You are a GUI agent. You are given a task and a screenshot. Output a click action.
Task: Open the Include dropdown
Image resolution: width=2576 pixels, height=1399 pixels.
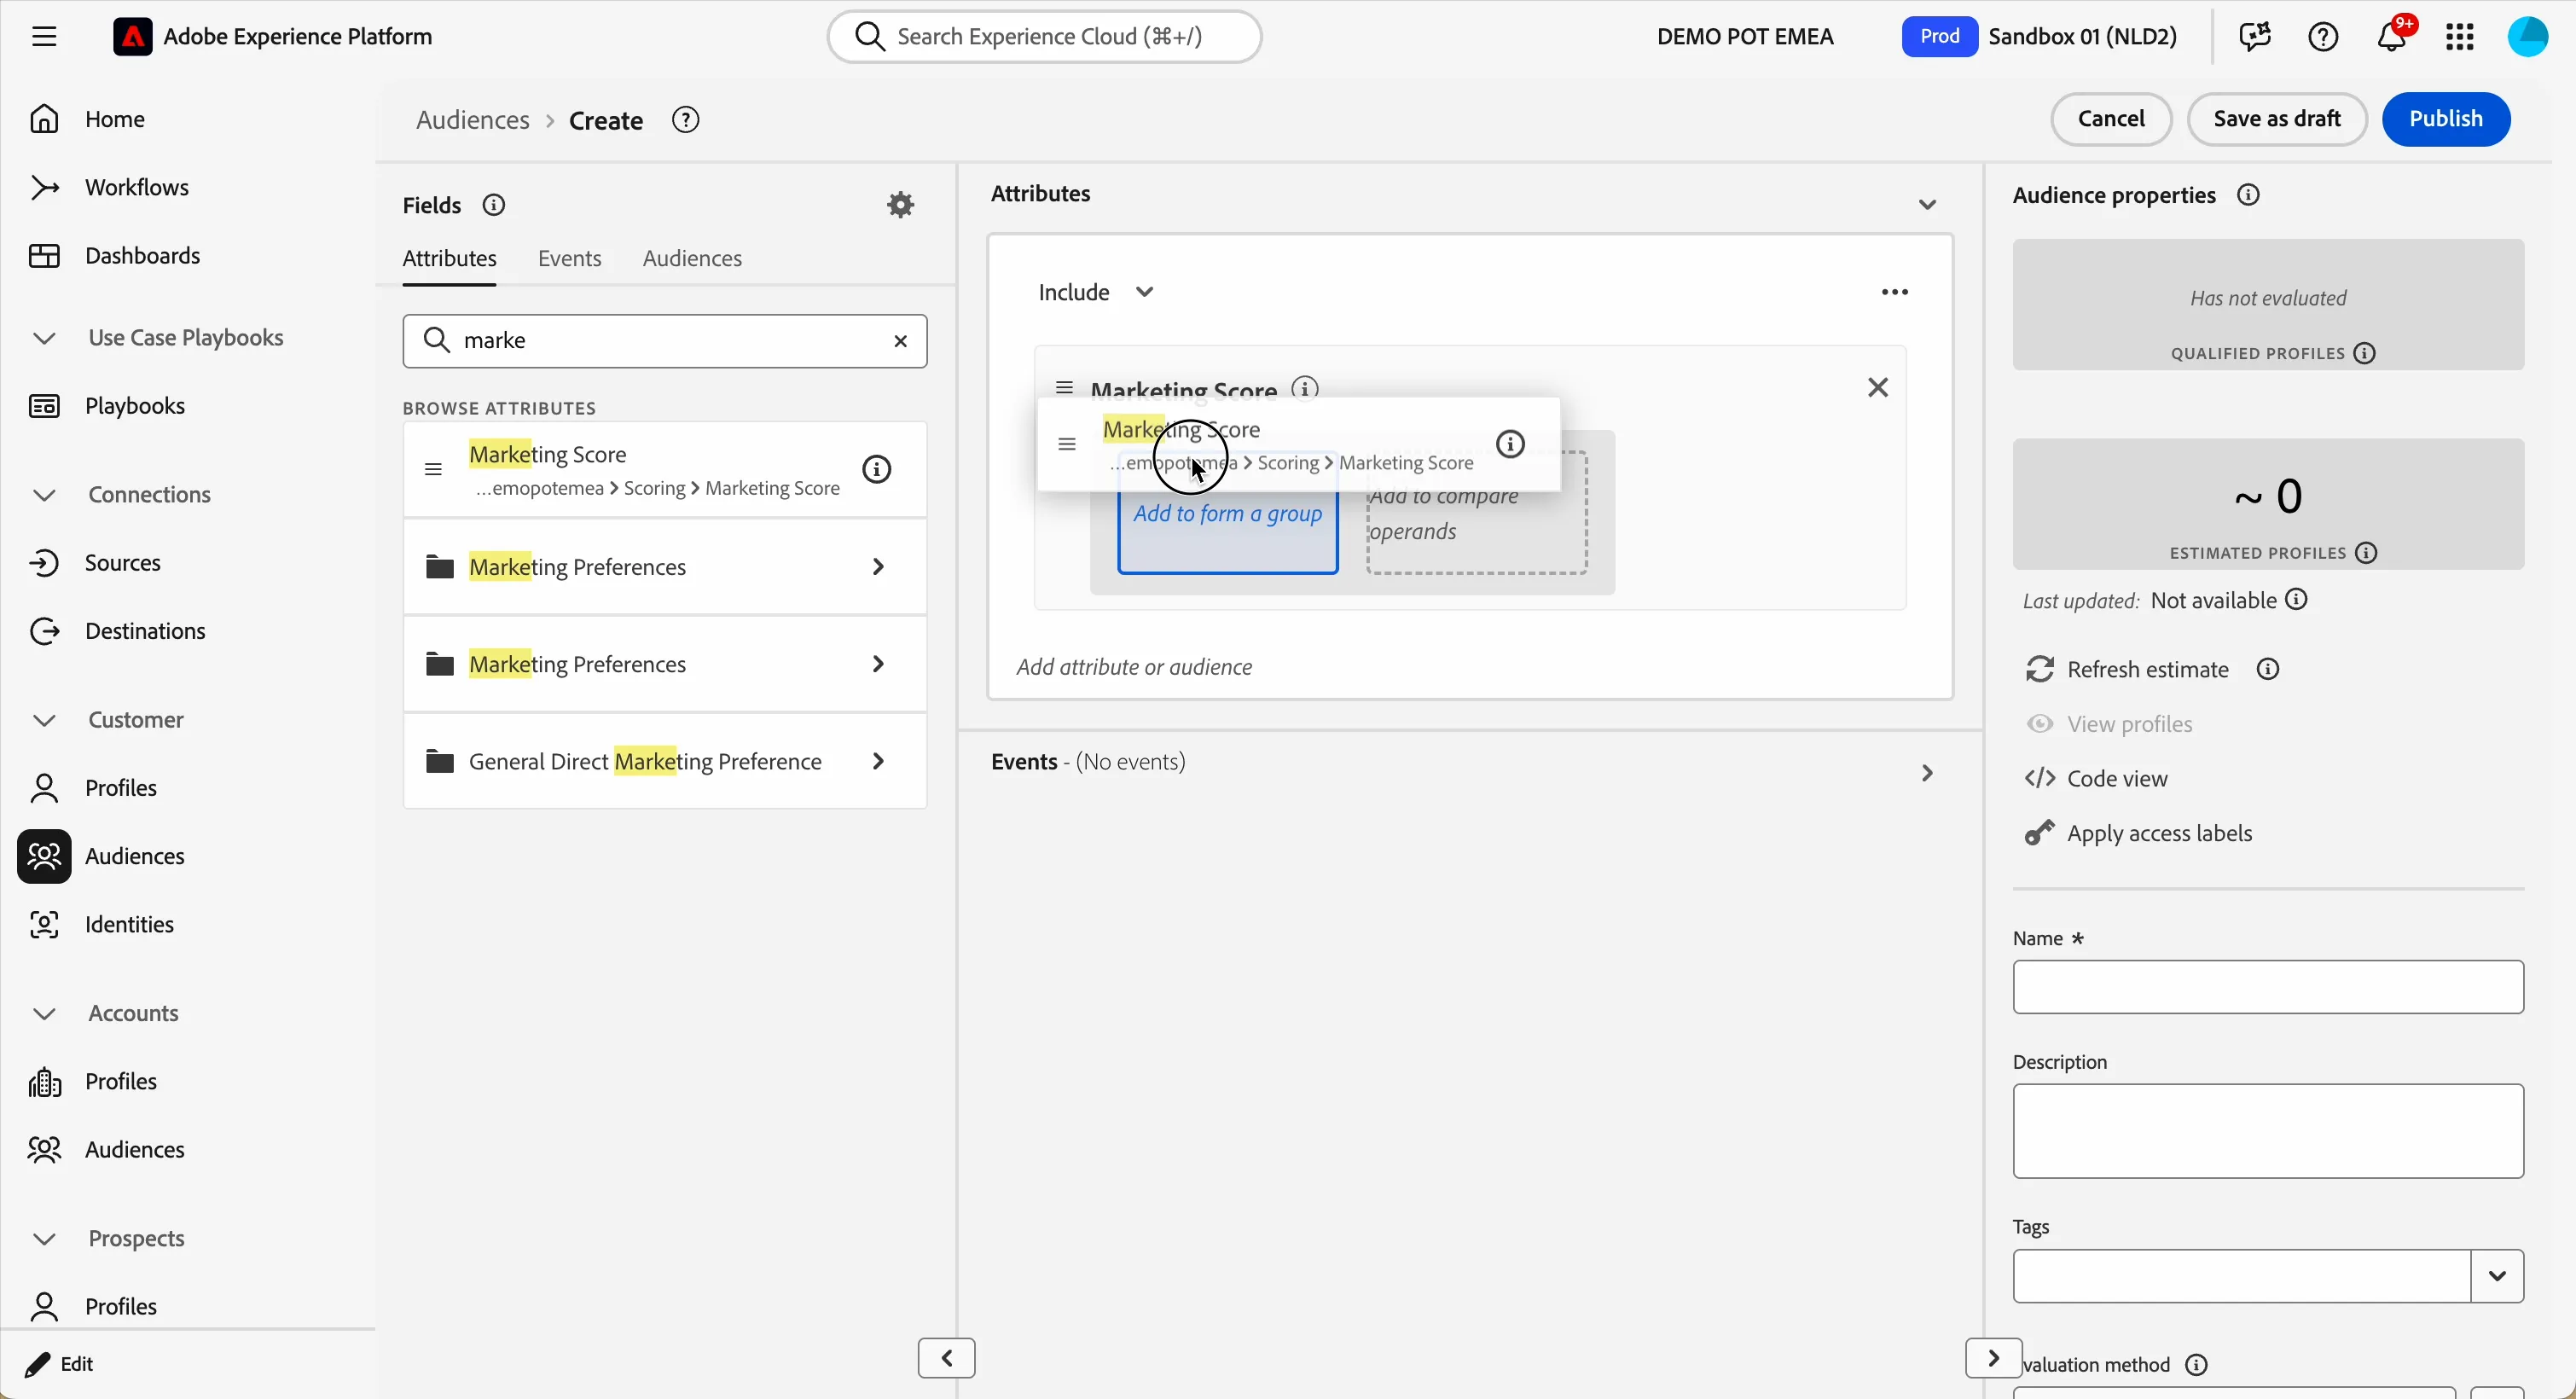(1096, 293)
